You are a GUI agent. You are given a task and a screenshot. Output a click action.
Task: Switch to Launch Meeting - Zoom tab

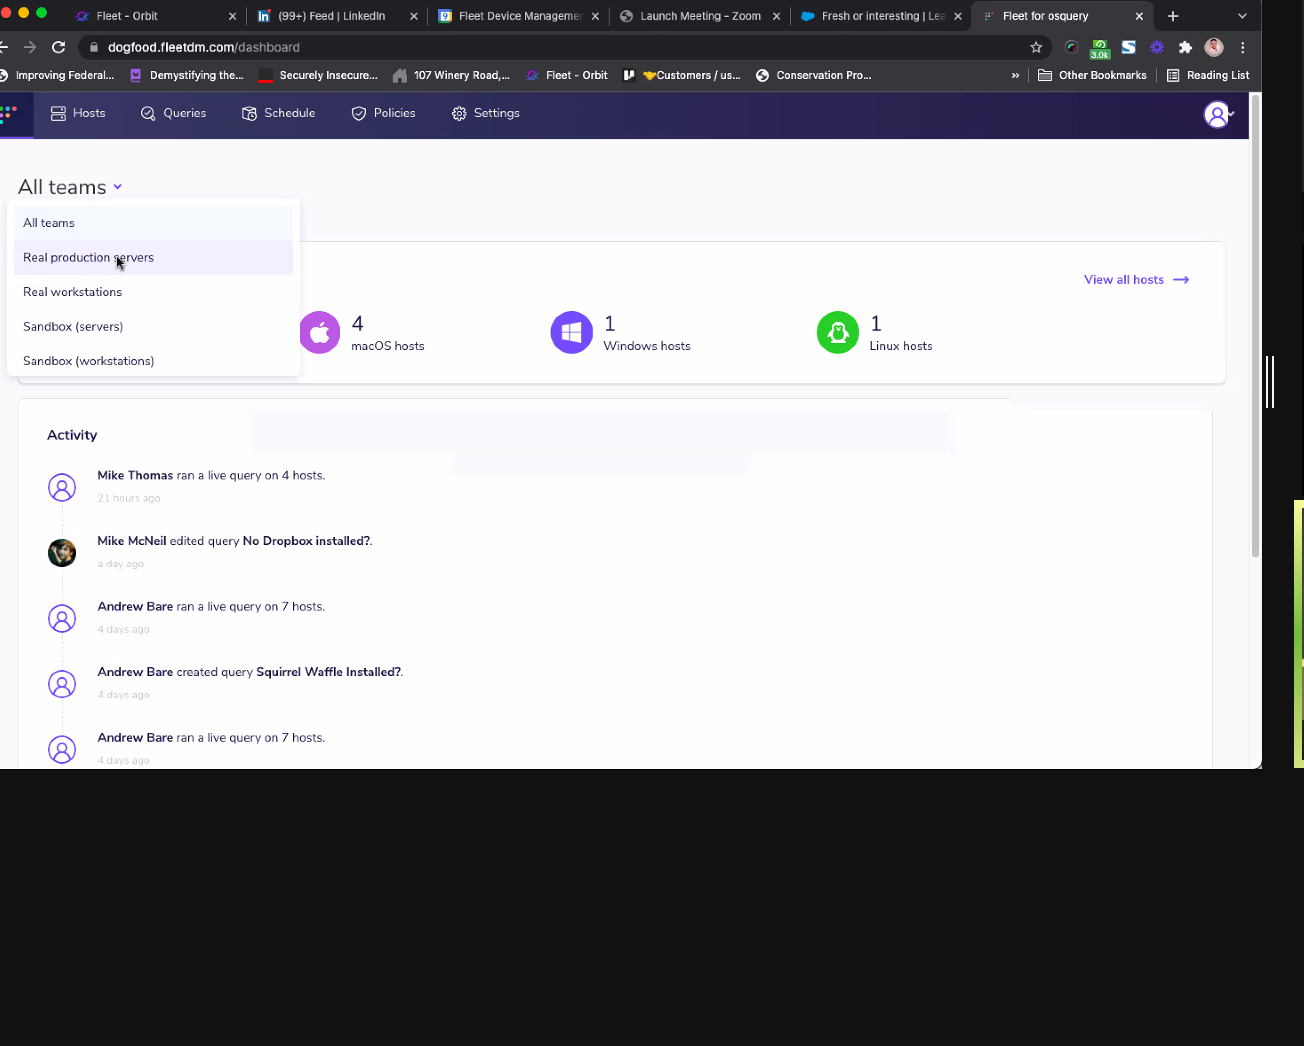click(x=700, y=16)
